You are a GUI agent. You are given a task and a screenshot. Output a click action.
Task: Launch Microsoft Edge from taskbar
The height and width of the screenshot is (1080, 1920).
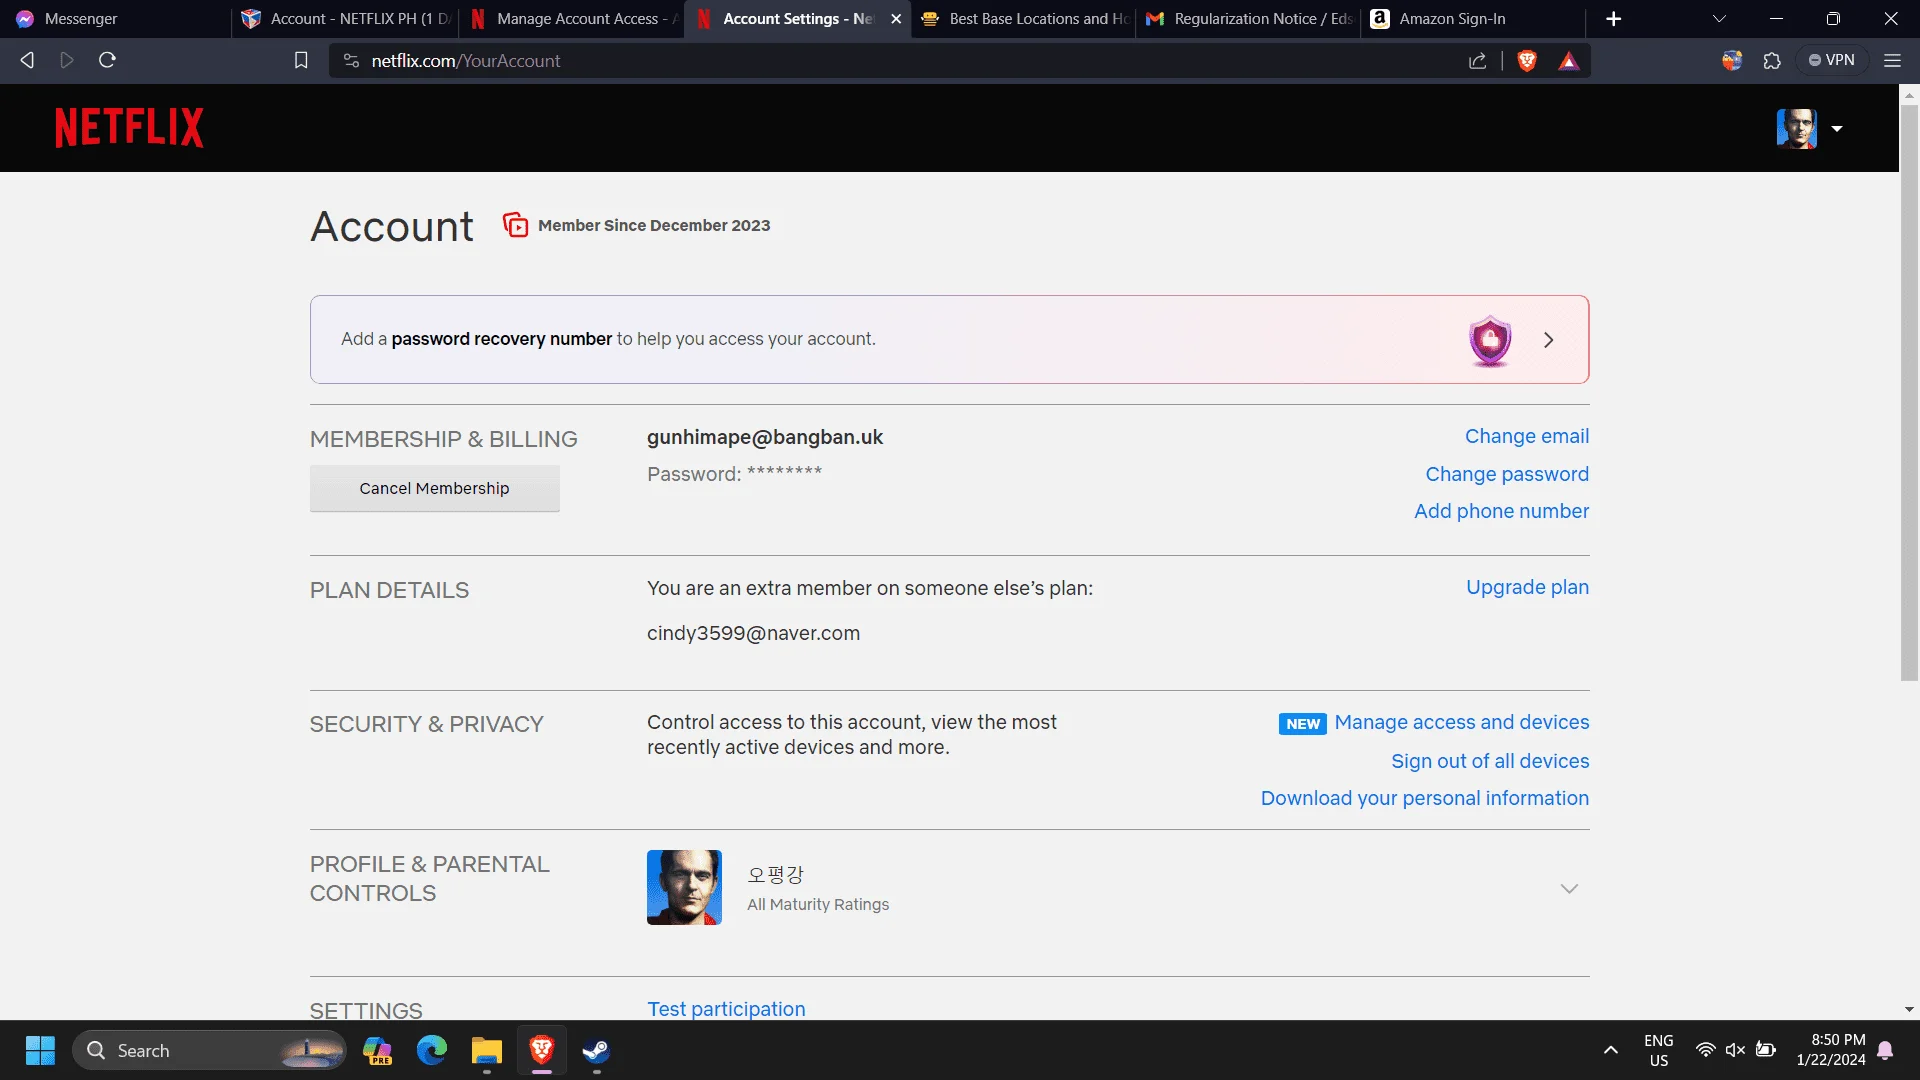click(x=432, y=1050)
